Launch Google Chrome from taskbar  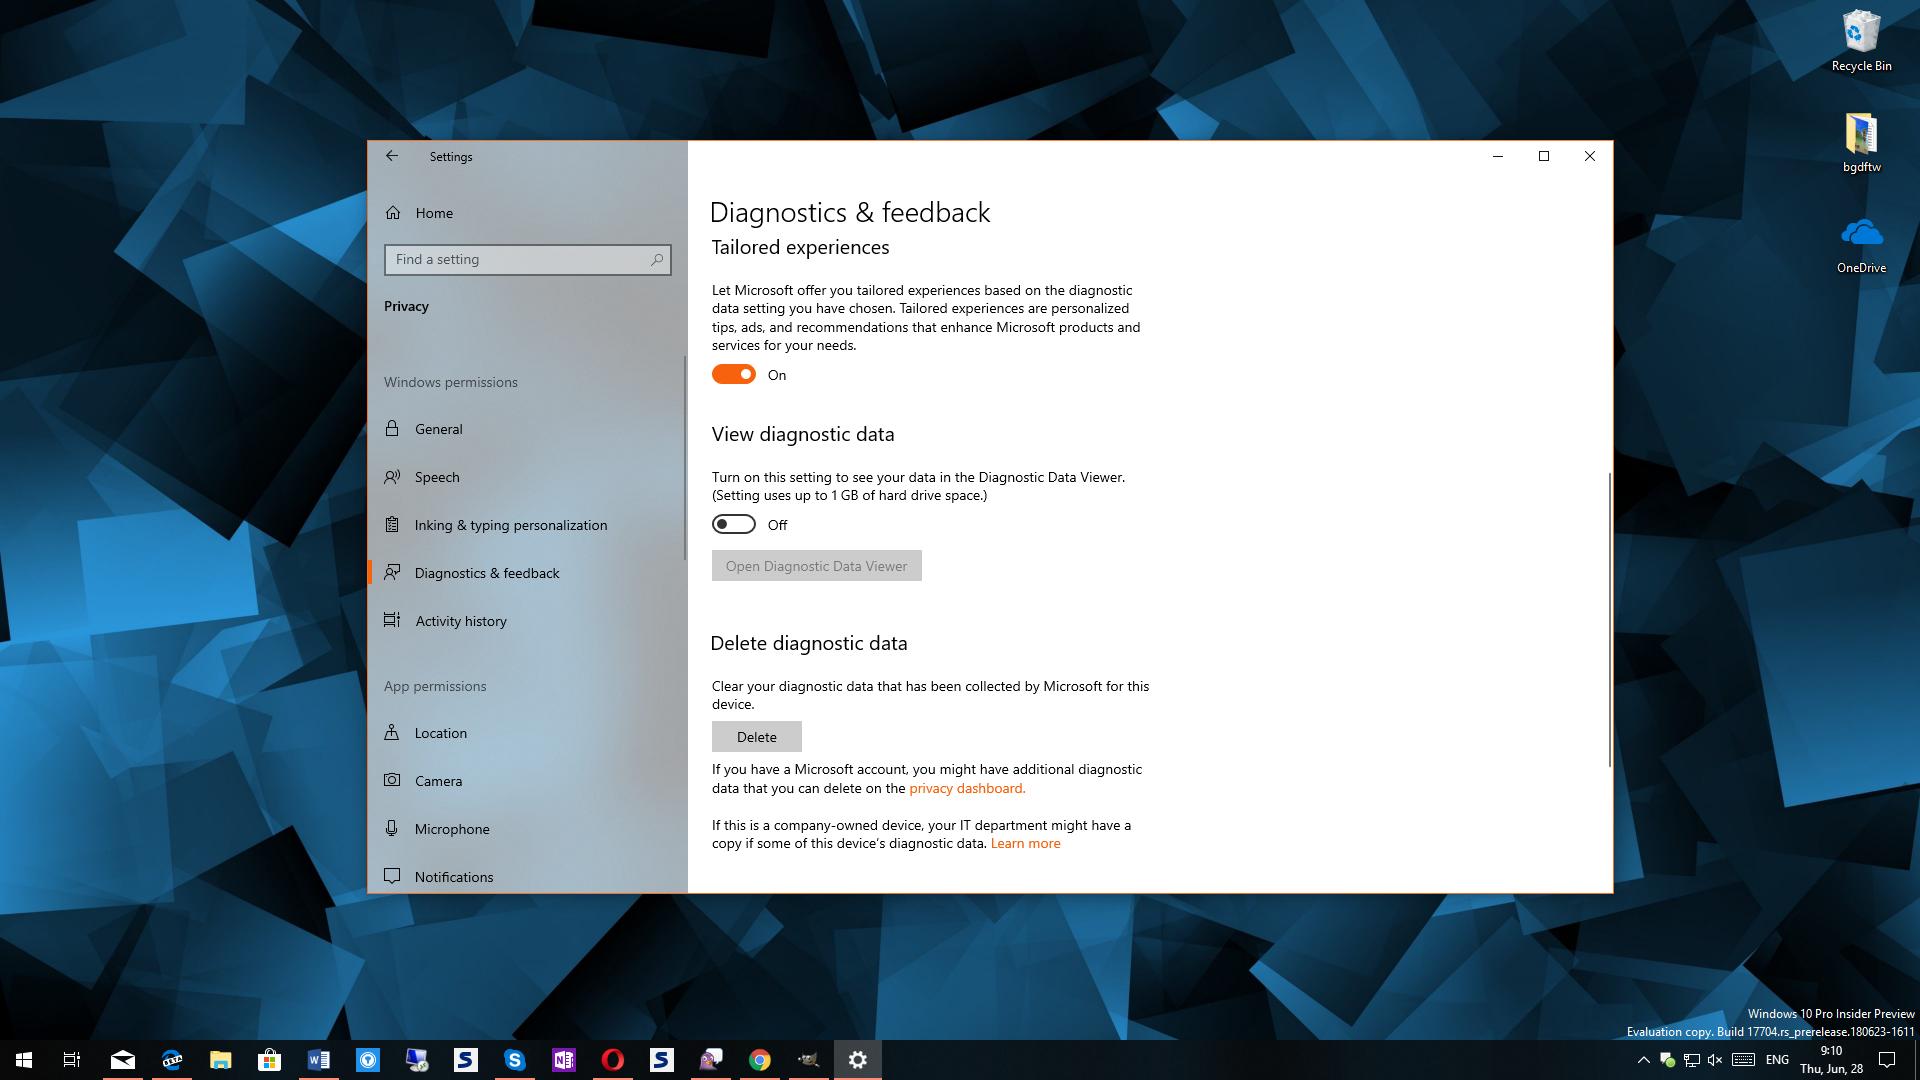[760, 1060]
